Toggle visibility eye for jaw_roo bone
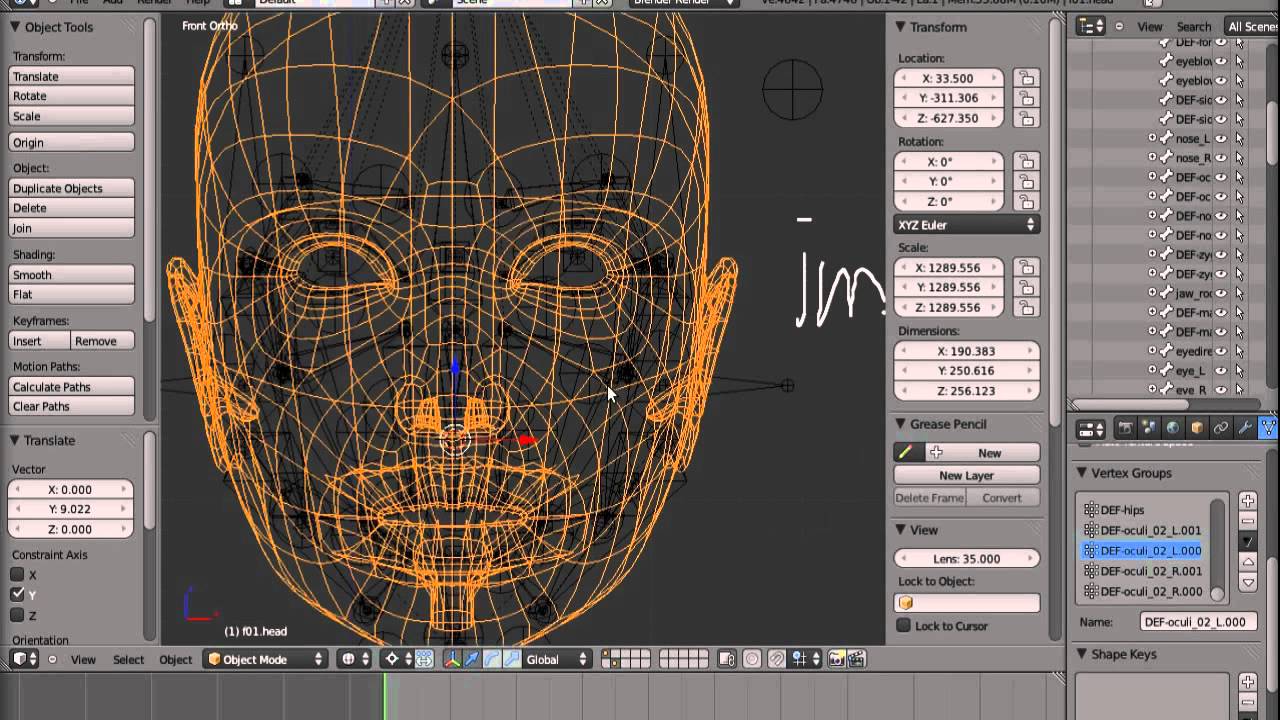Image resolution: width=1280 pixels, height=720 pixels. (x=1221, y=293)
